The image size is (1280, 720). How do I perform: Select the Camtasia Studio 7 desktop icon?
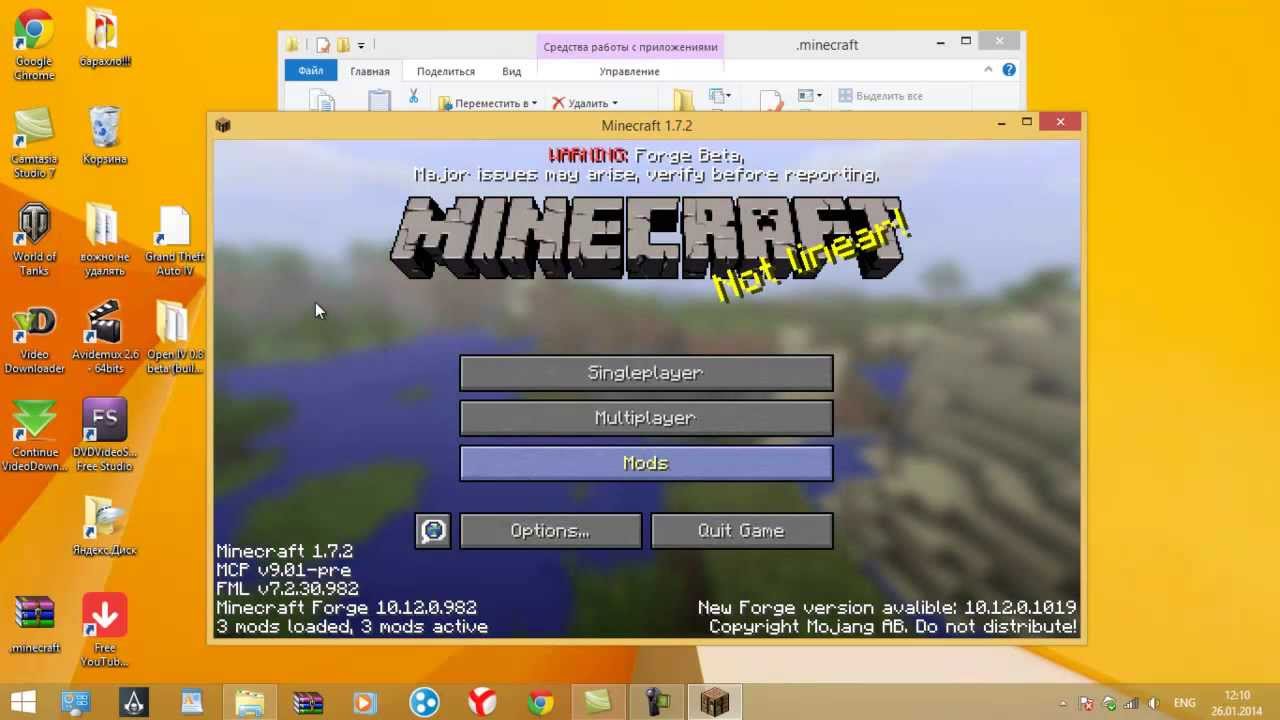tap(34, 143)
